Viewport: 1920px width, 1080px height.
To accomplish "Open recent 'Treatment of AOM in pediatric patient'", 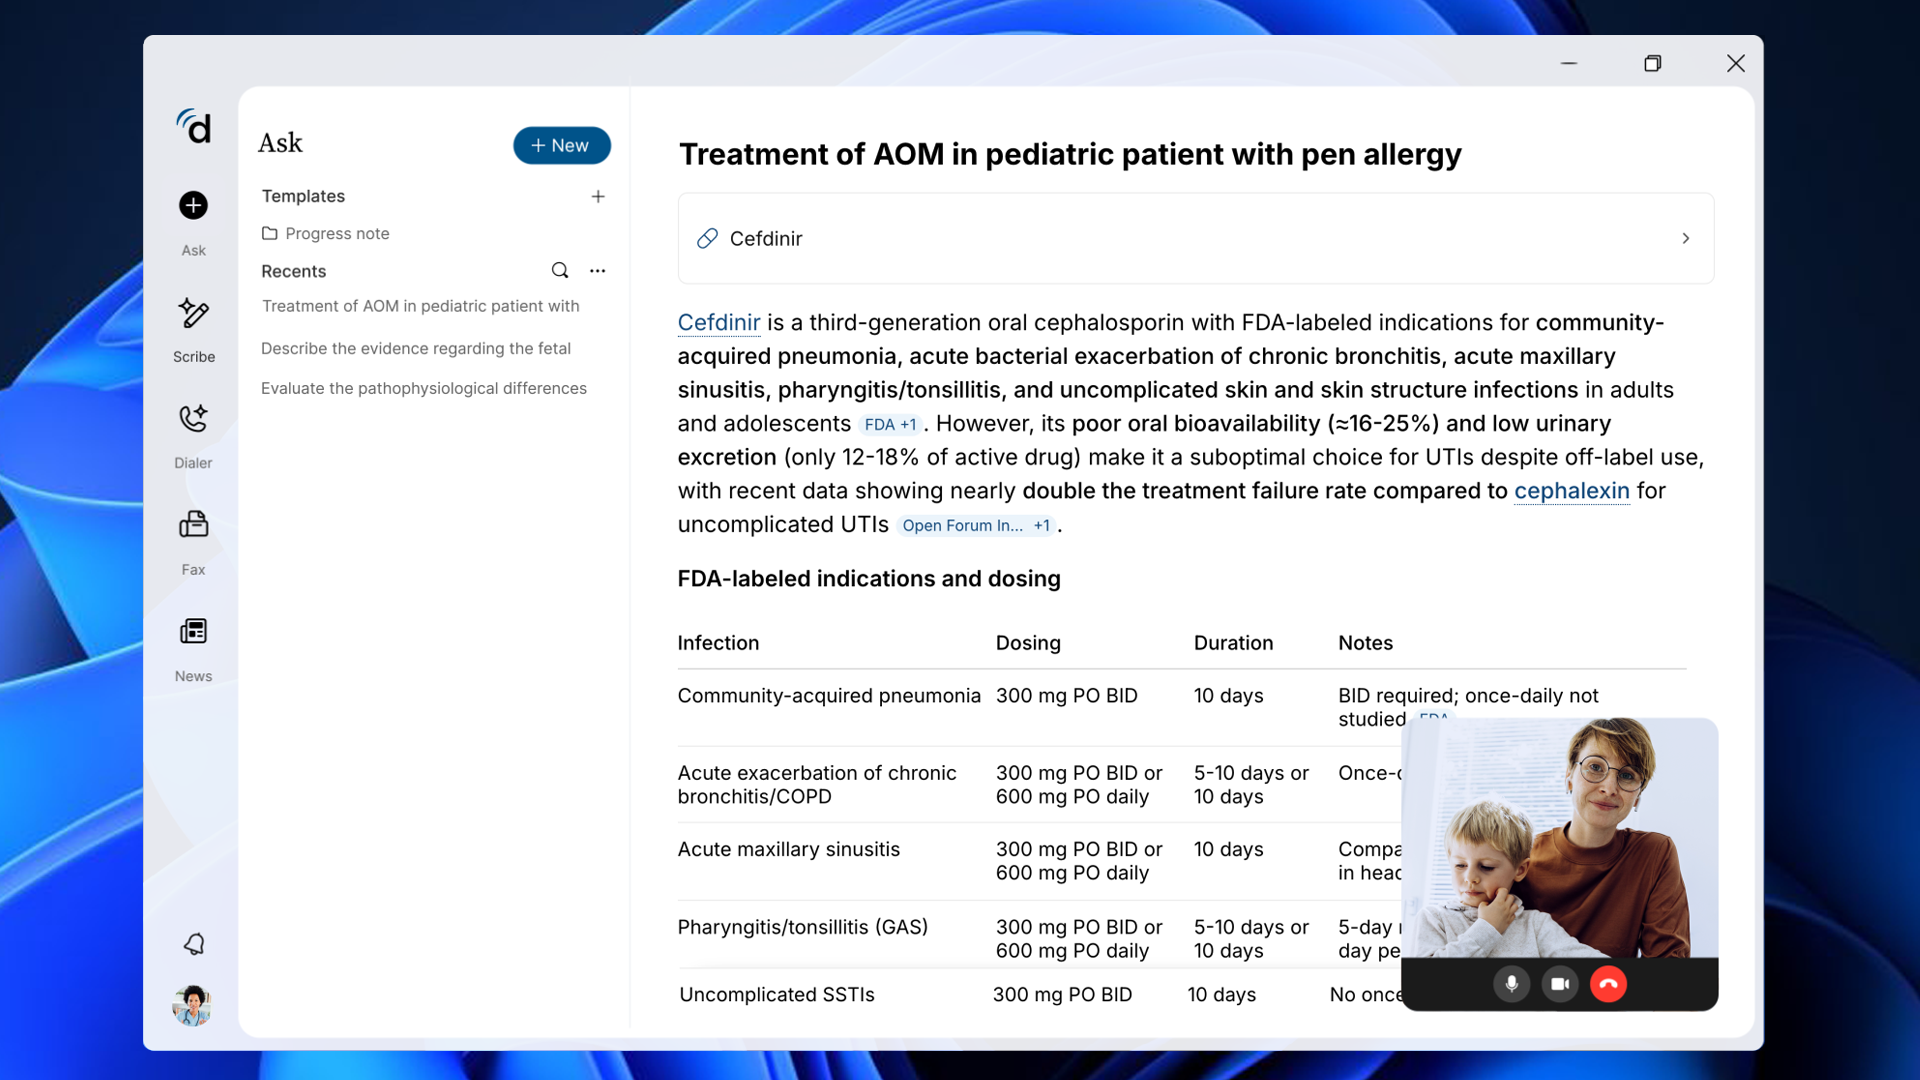I will [x=420, y=306].
